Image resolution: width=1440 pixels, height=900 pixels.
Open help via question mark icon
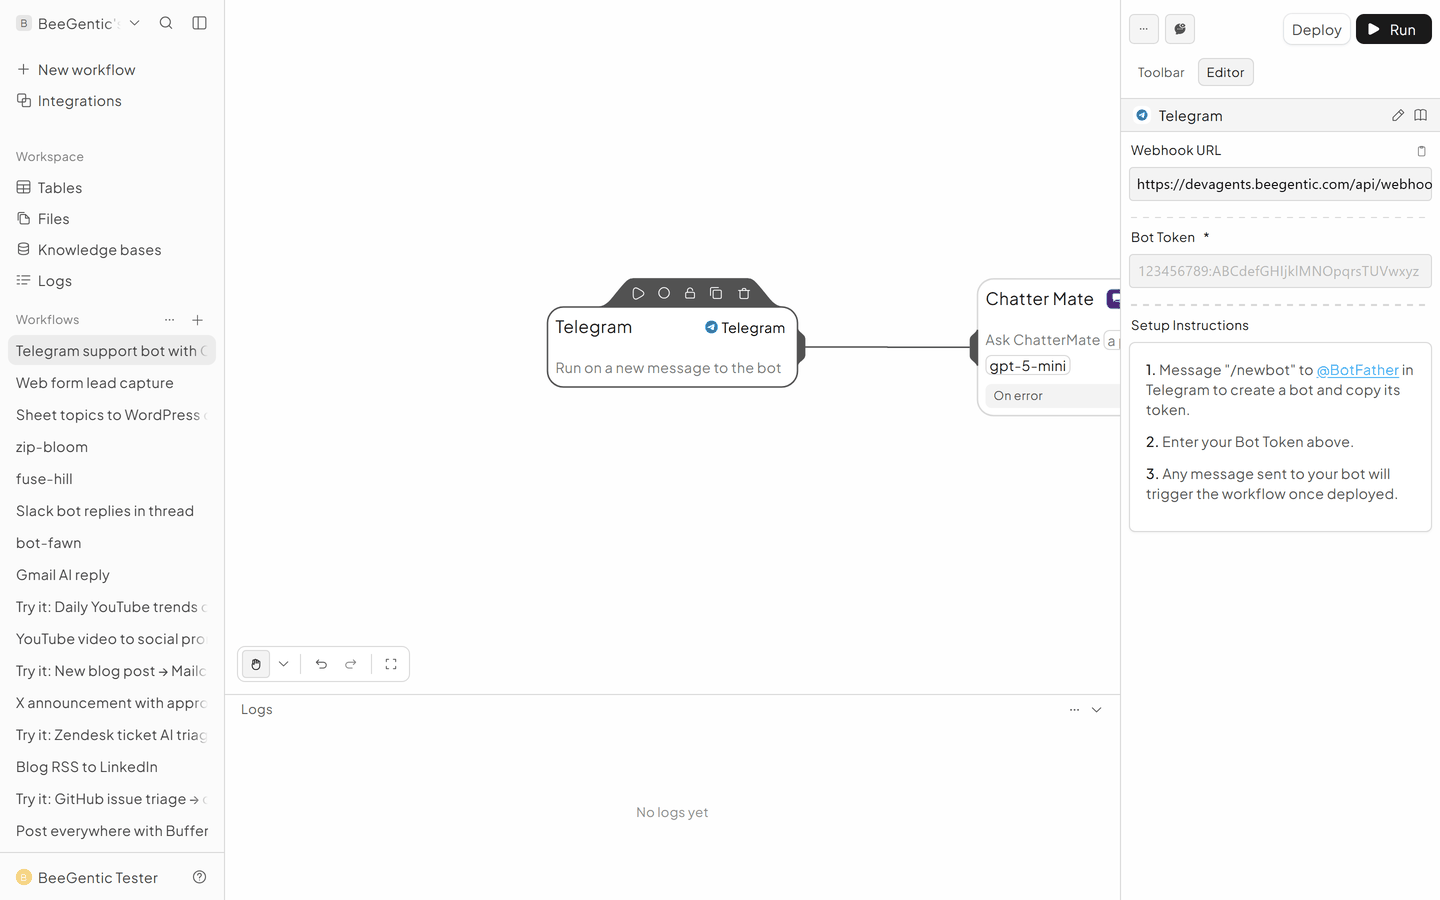pos(200,877)
